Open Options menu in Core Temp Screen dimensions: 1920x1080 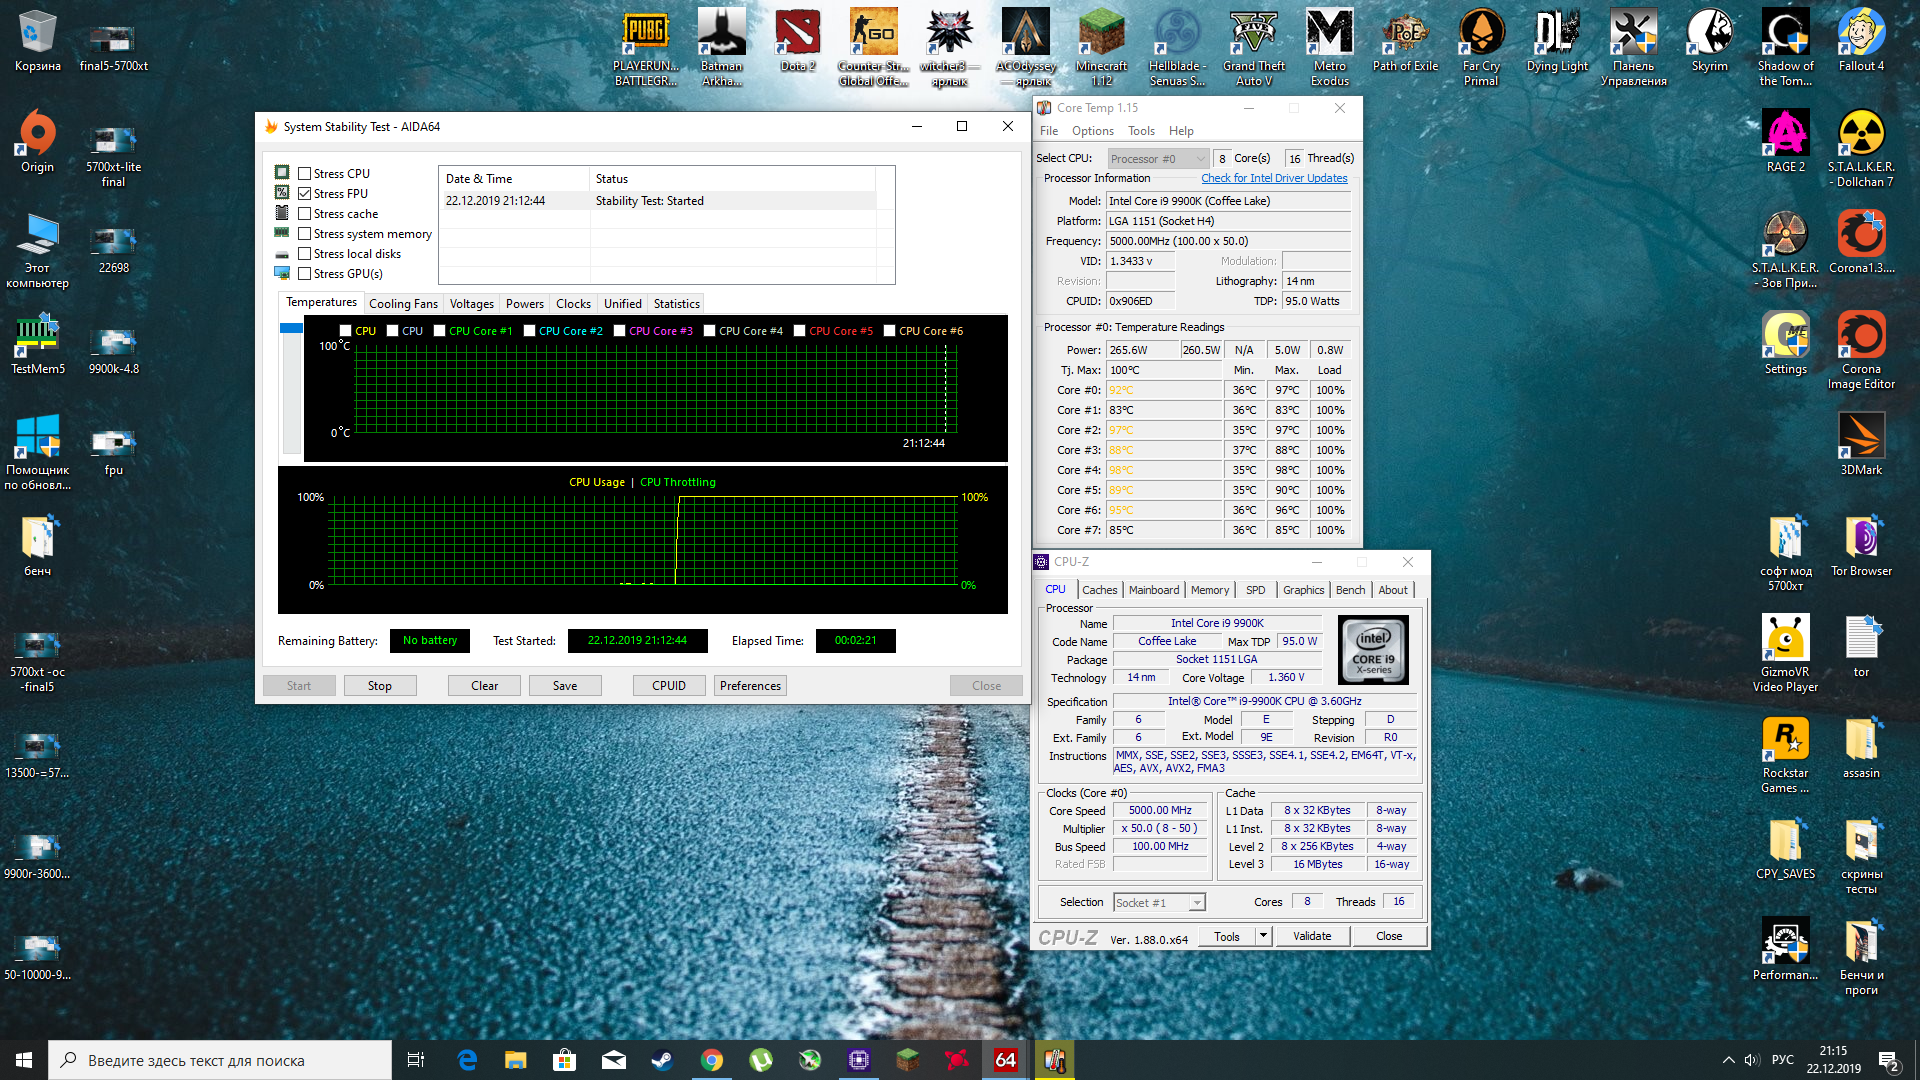(x=1092, y=131)
